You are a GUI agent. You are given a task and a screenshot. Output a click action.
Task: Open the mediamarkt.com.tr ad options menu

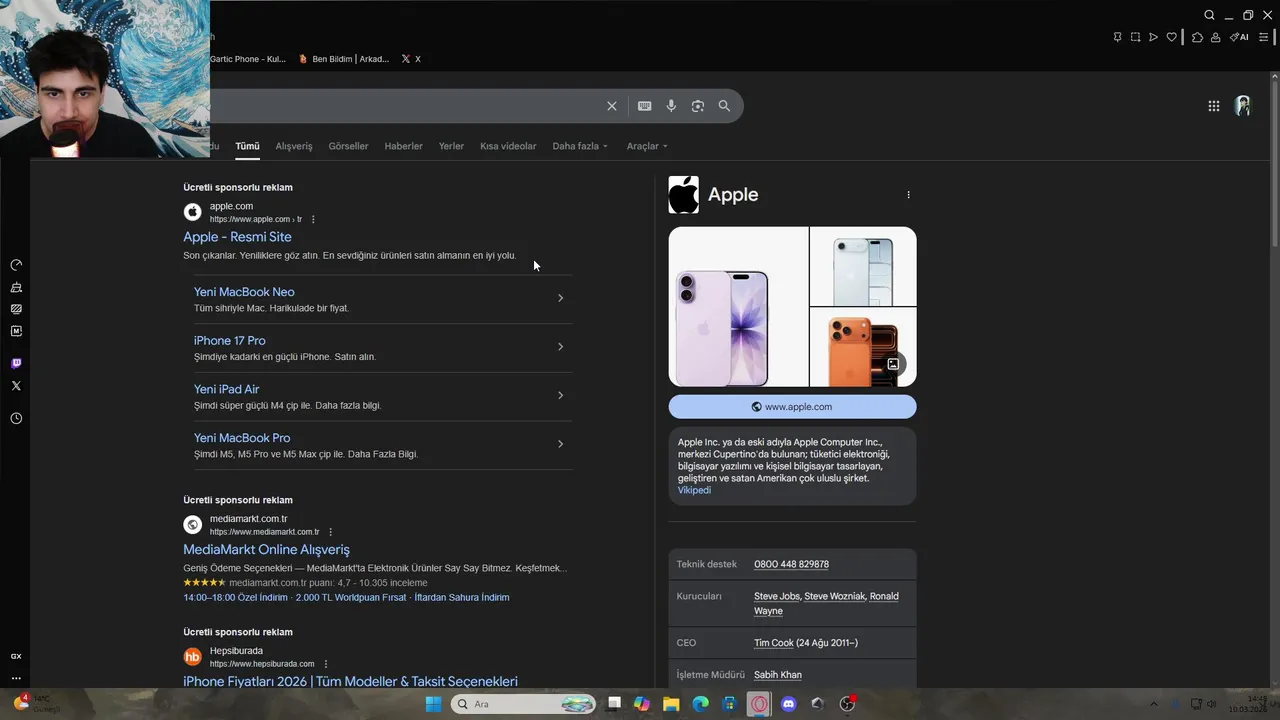point(331,532)
